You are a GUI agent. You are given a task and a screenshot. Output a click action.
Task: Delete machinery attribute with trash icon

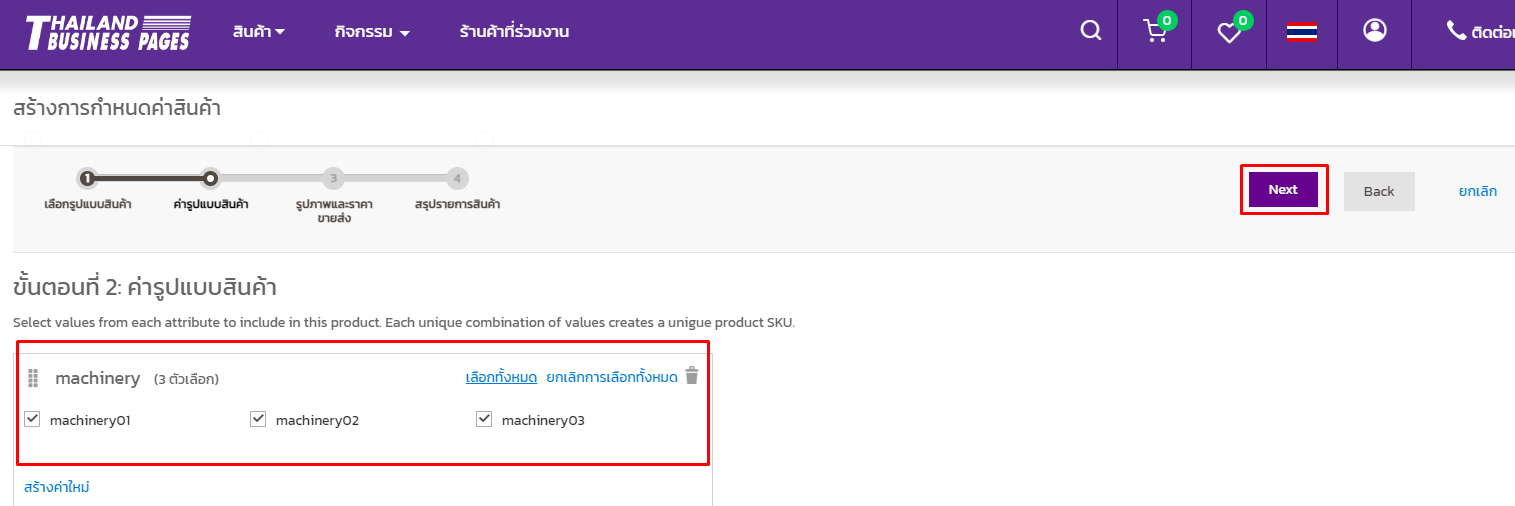click(x=691, y=376)
